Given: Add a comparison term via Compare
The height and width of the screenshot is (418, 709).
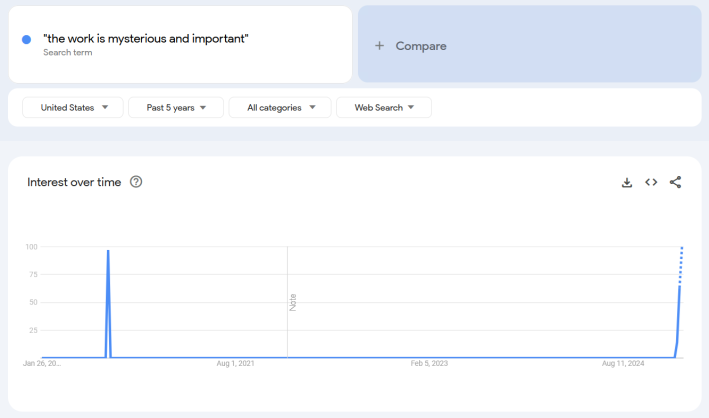Looking at the screenshot, I should pyautogui.click(x=529, y=44).
